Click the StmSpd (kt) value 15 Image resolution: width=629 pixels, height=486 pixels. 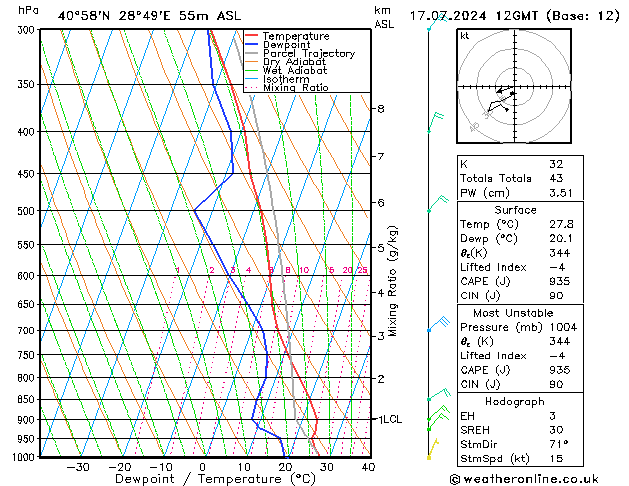click(556, 458)
